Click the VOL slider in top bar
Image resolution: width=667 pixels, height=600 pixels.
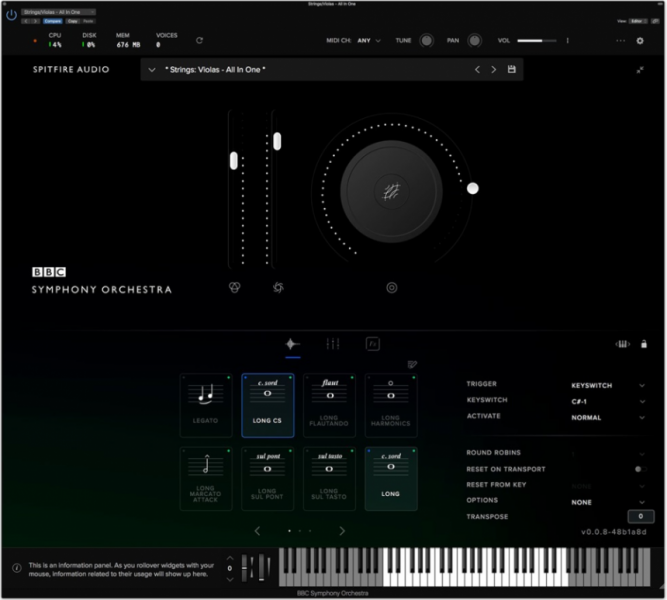(x=536, y=41)
